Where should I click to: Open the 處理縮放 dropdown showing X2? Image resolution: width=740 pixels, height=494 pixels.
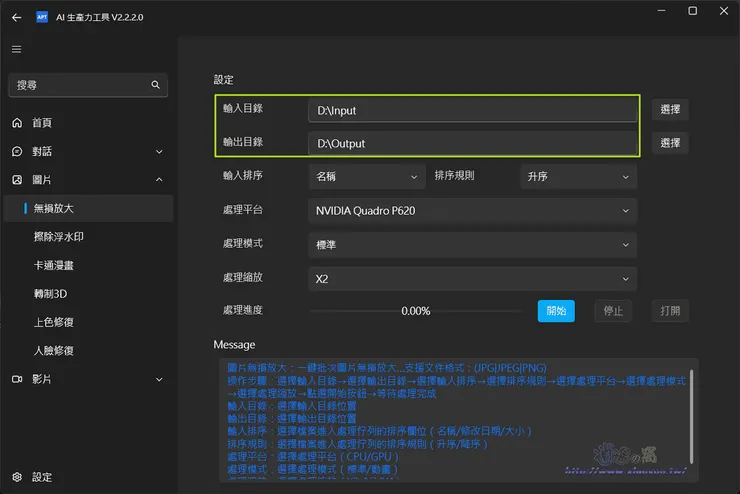[472, 279]
